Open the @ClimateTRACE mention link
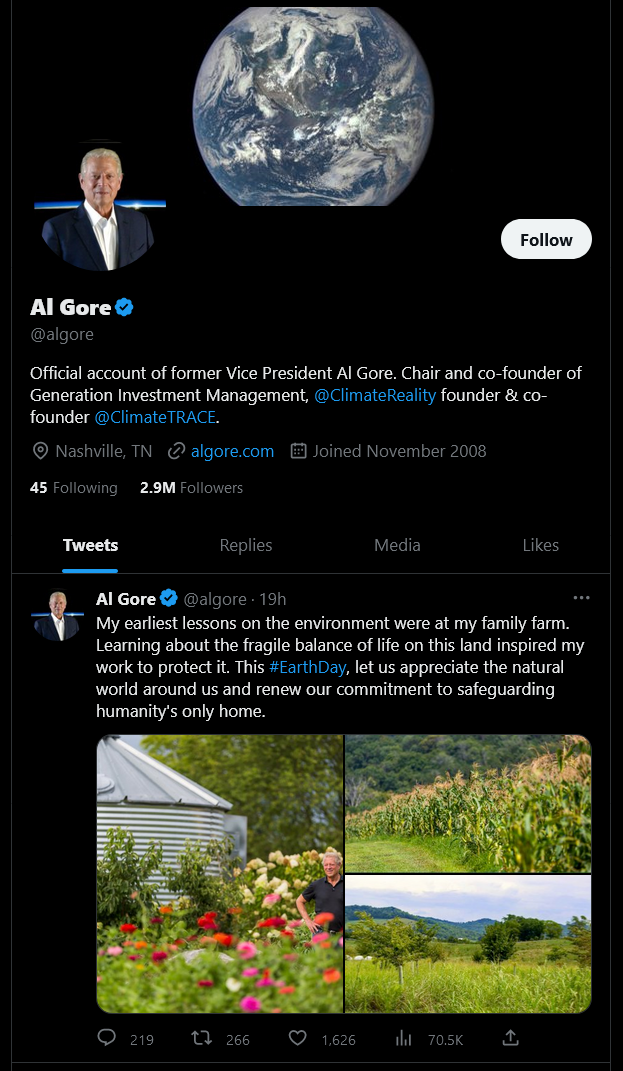 pyautogui.click(x=155, y=417)
